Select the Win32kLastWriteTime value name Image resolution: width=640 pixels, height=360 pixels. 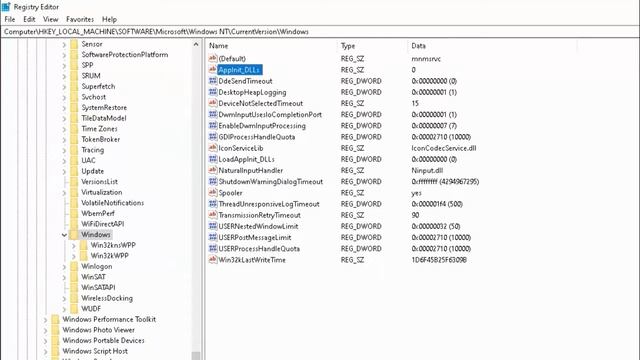[x=252, y=260]
